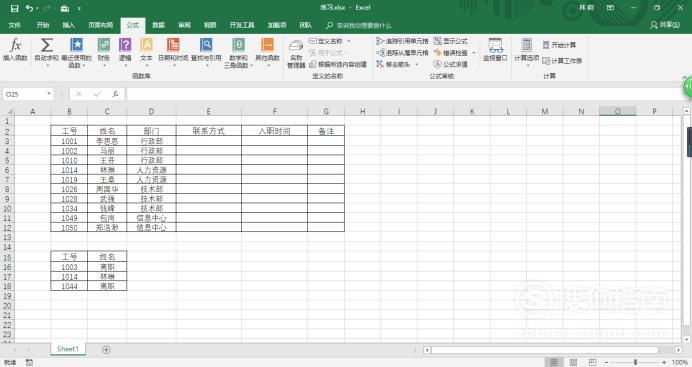The width and height of the screenshot is (692, 367).
Task: Click Trace Dependents (追踪从属单元格)
Action: tap(402, 52)
